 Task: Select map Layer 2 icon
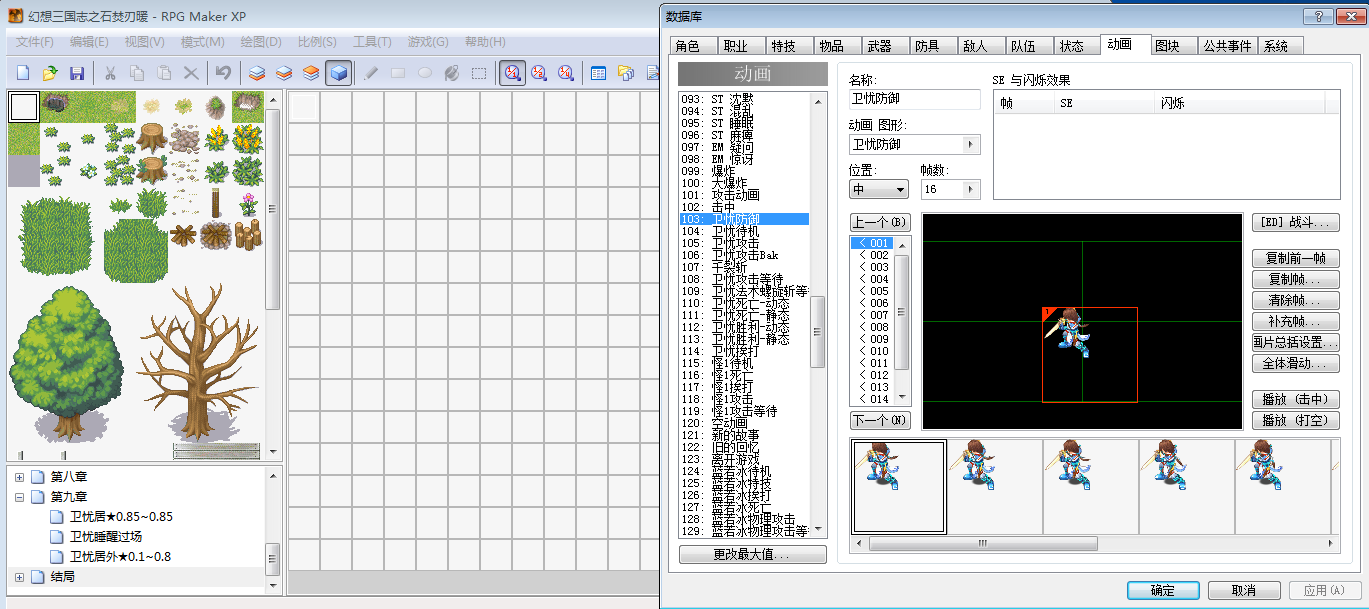[284, 73]
